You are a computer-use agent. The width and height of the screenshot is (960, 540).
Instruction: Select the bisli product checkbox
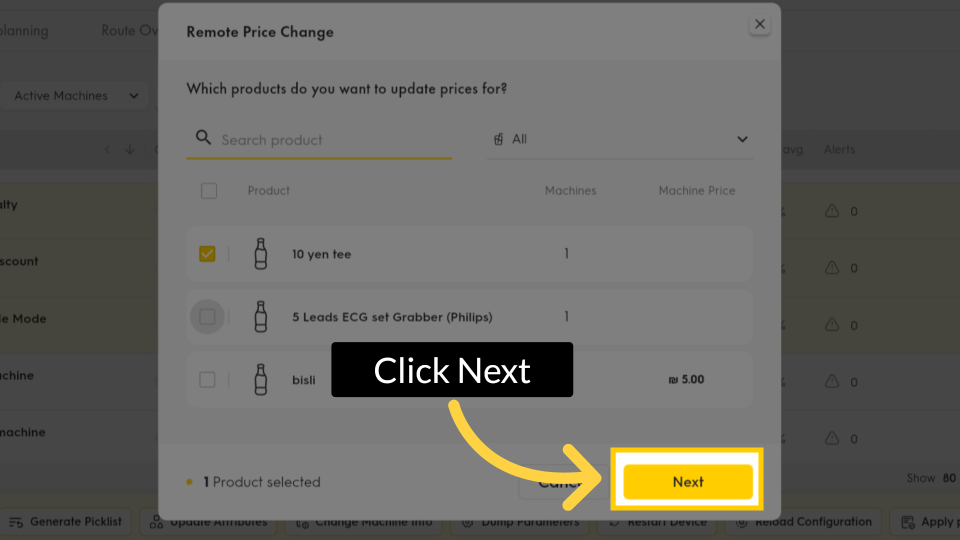[x=207, y=380]
